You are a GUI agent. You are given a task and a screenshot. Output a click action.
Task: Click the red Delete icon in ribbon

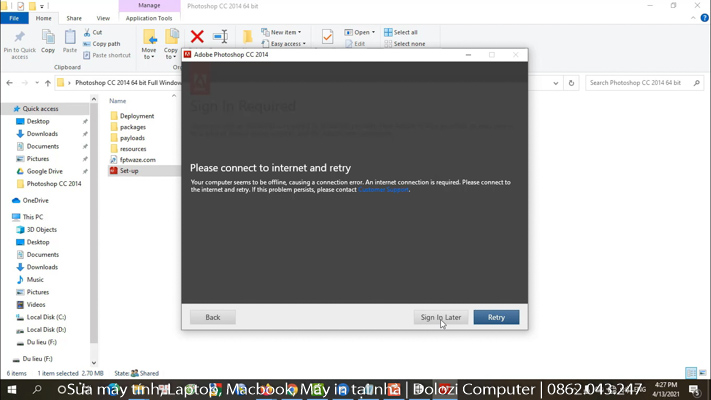pyautogui.click(x=197, y=37)
